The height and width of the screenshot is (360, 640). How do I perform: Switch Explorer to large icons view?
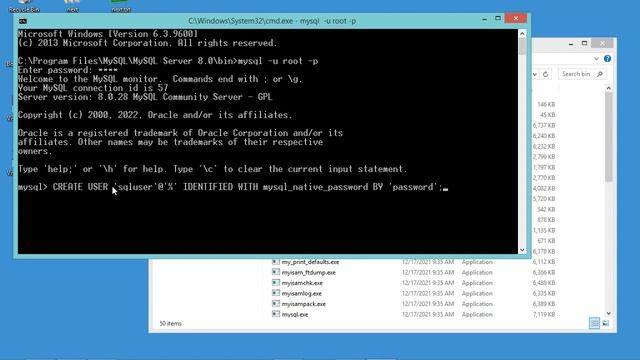[x=606, y=323]
